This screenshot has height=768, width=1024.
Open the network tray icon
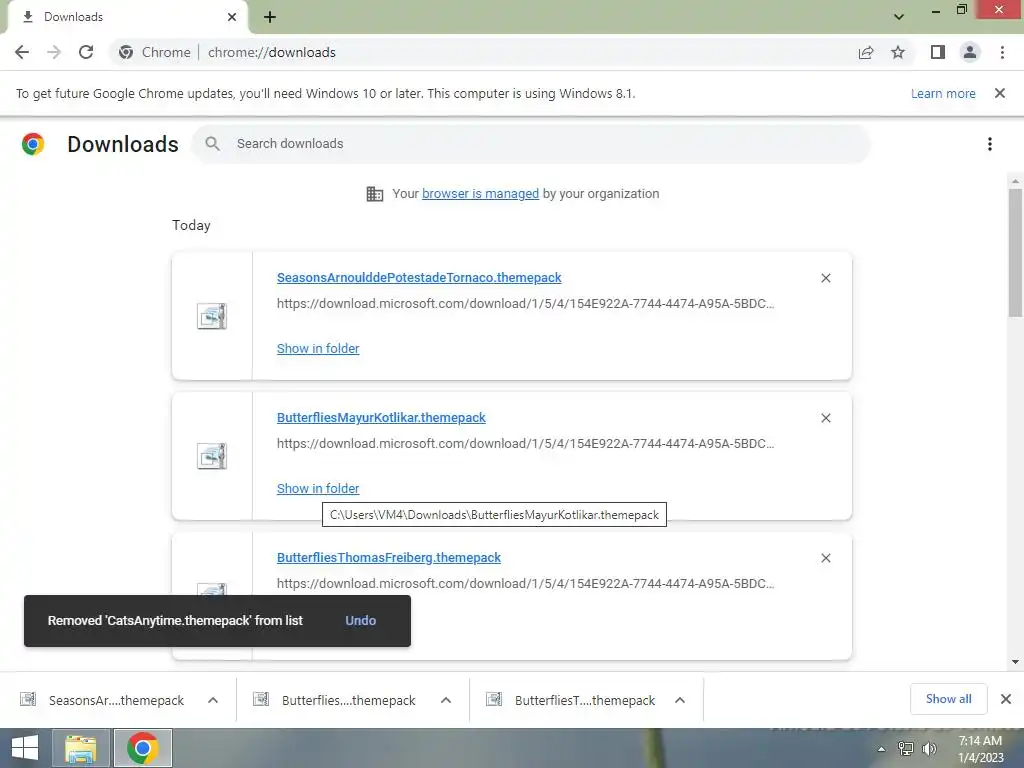(906, 749)
